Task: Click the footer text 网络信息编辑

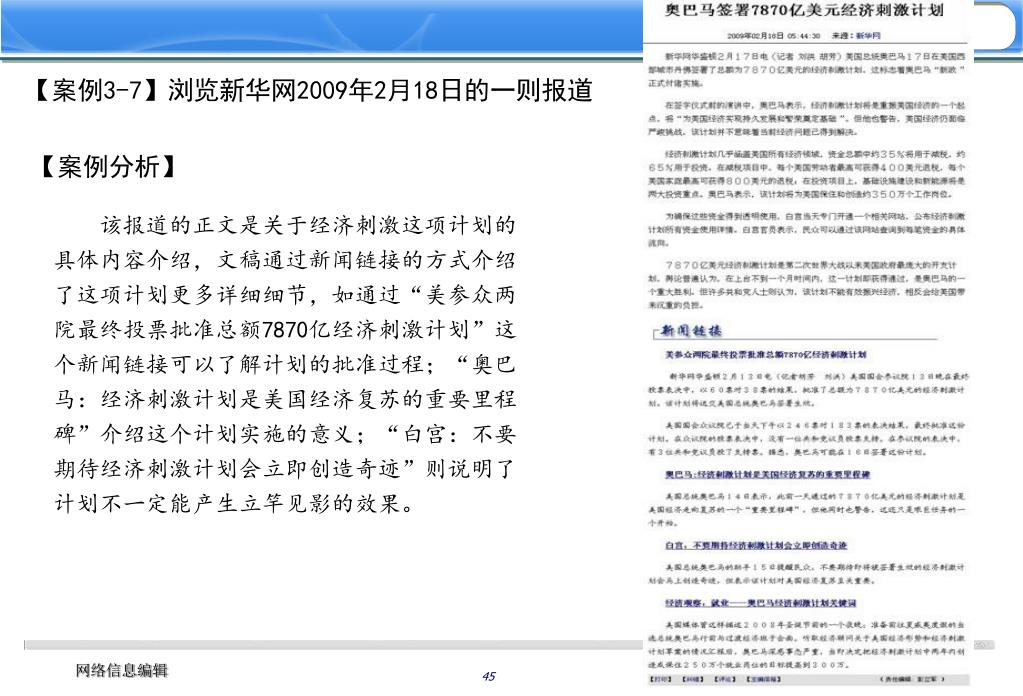Action: coord(121,670)
